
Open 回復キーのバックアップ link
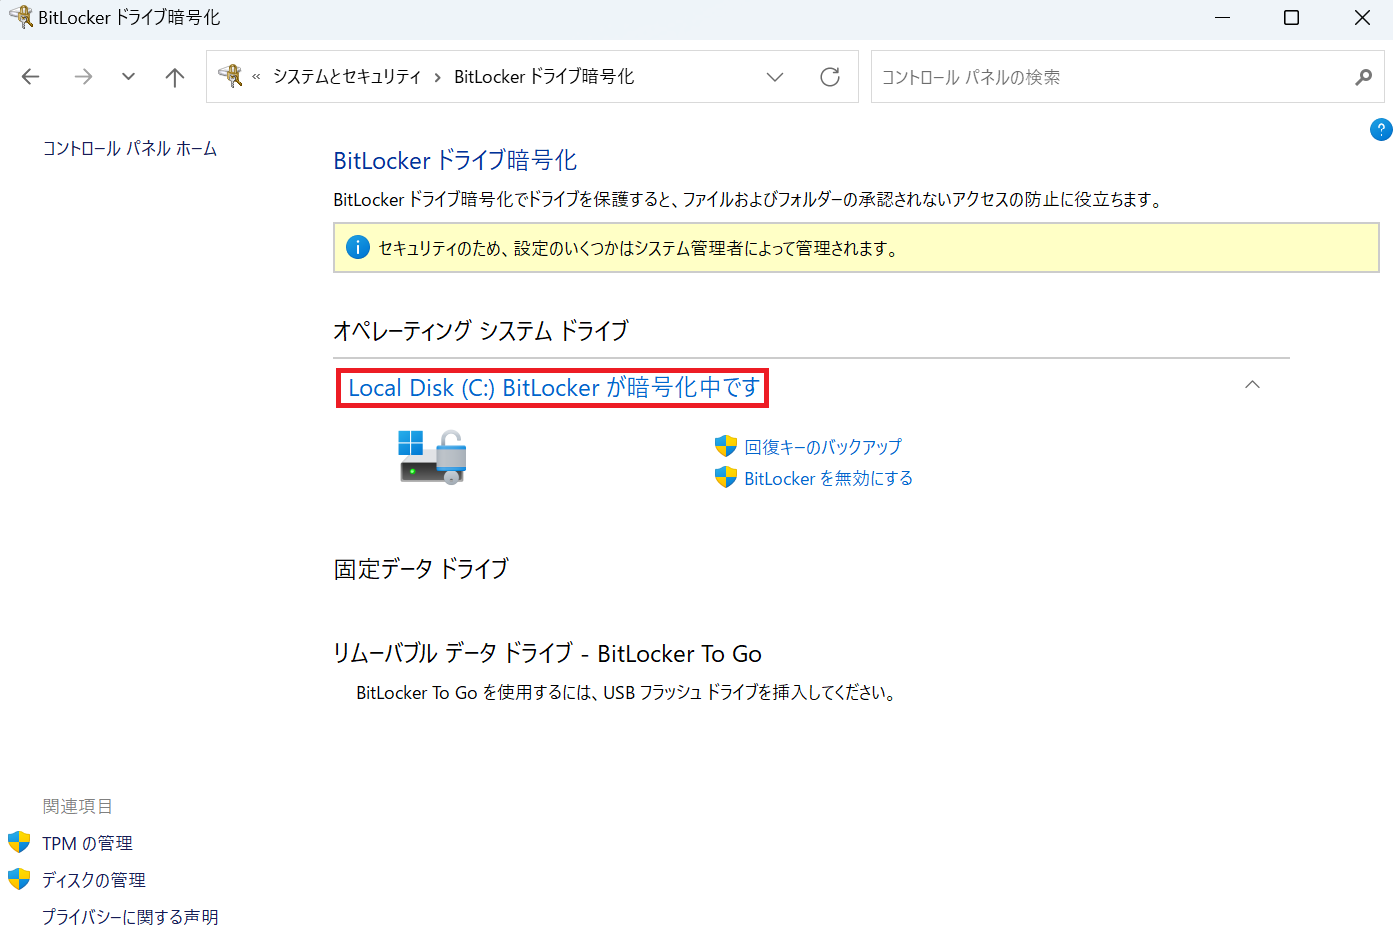click(823, 447)
